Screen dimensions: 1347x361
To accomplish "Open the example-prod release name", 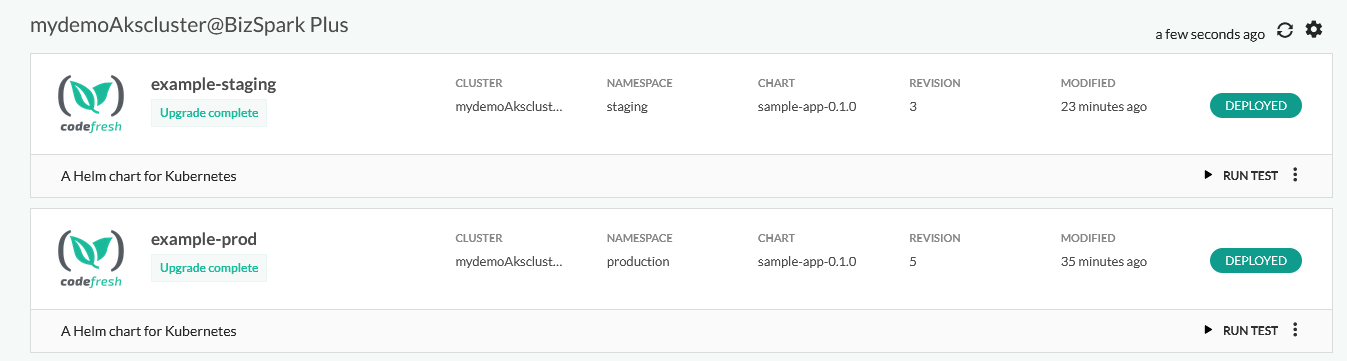I will pos(204,239).
